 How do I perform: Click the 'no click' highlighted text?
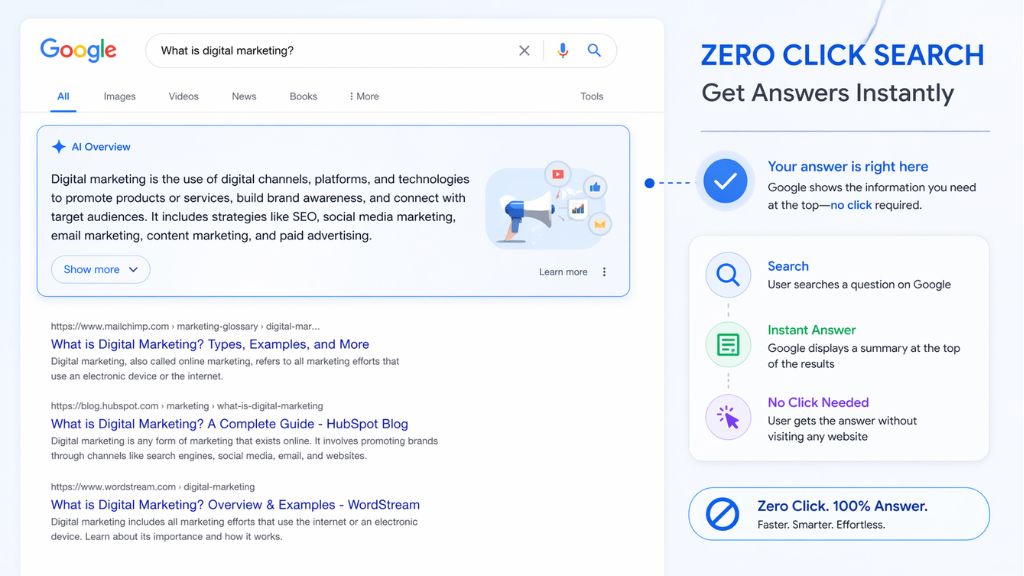(x=851, y=205)
